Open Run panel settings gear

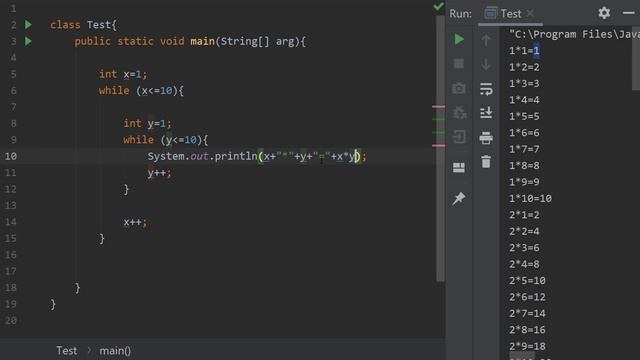click(x=604, y=13)
